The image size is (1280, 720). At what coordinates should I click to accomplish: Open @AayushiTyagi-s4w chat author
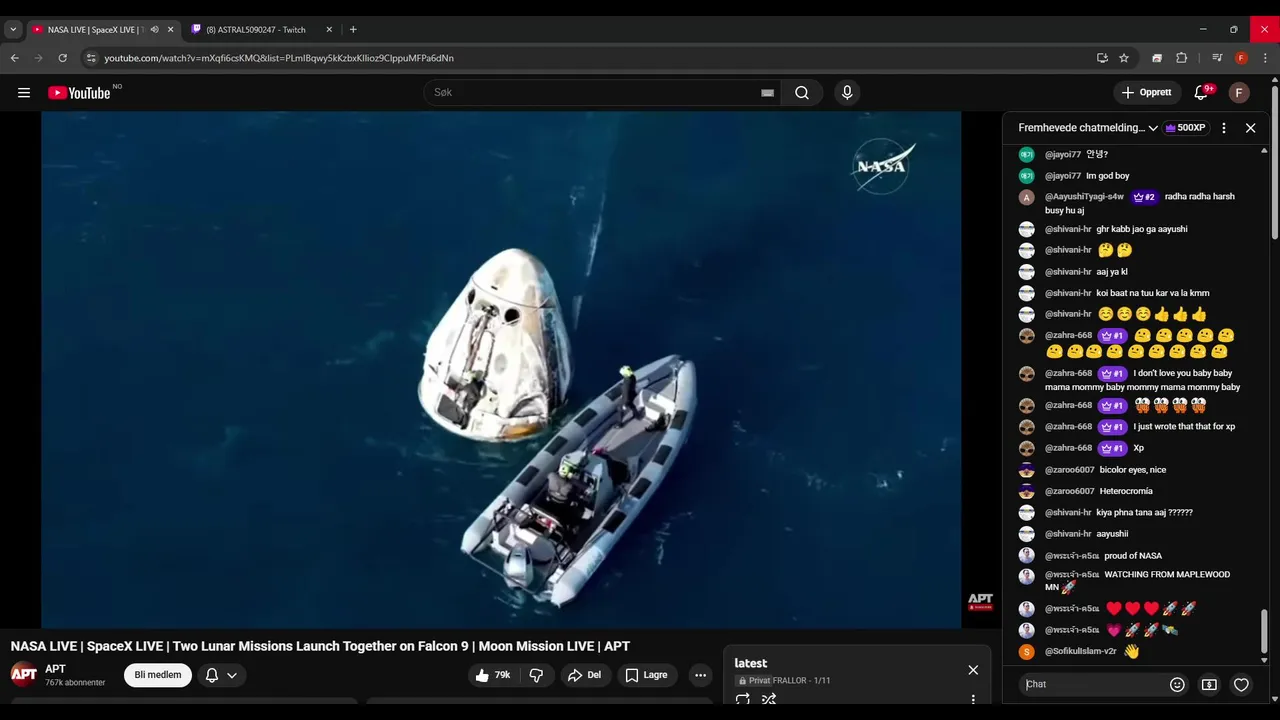click(1084, 197)
